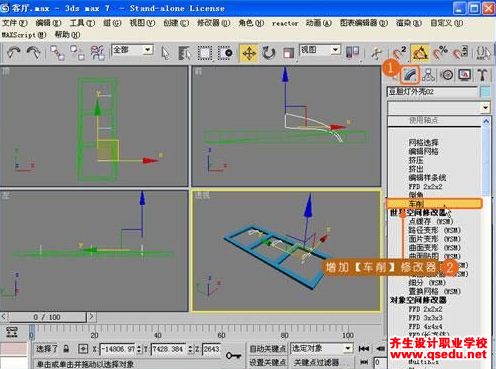Step time slider back with left arrow
Image resolution: width=496 pixels, height=369 pixels.
(x=4, y=317)
